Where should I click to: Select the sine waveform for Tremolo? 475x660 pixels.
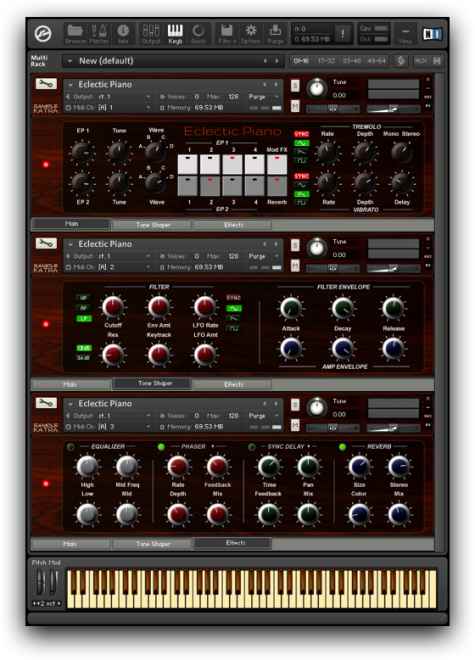tap(302, 143)
